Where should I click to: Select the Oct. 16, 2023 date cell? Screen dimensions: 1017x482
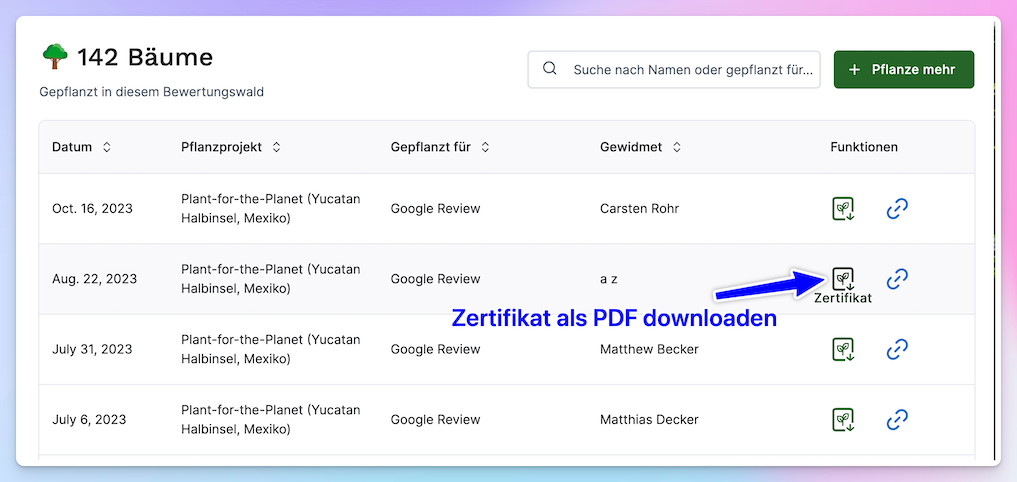coord(92,209)
